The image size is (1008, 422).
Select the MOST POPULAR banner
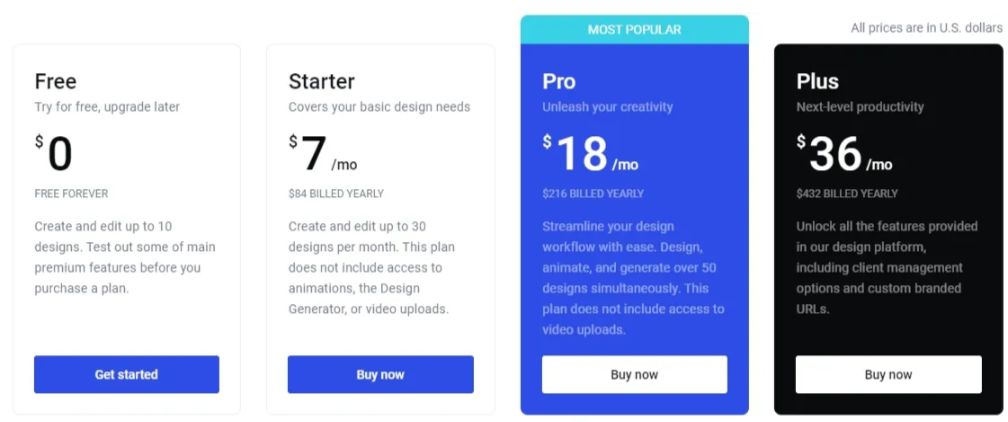pos(634,30)
